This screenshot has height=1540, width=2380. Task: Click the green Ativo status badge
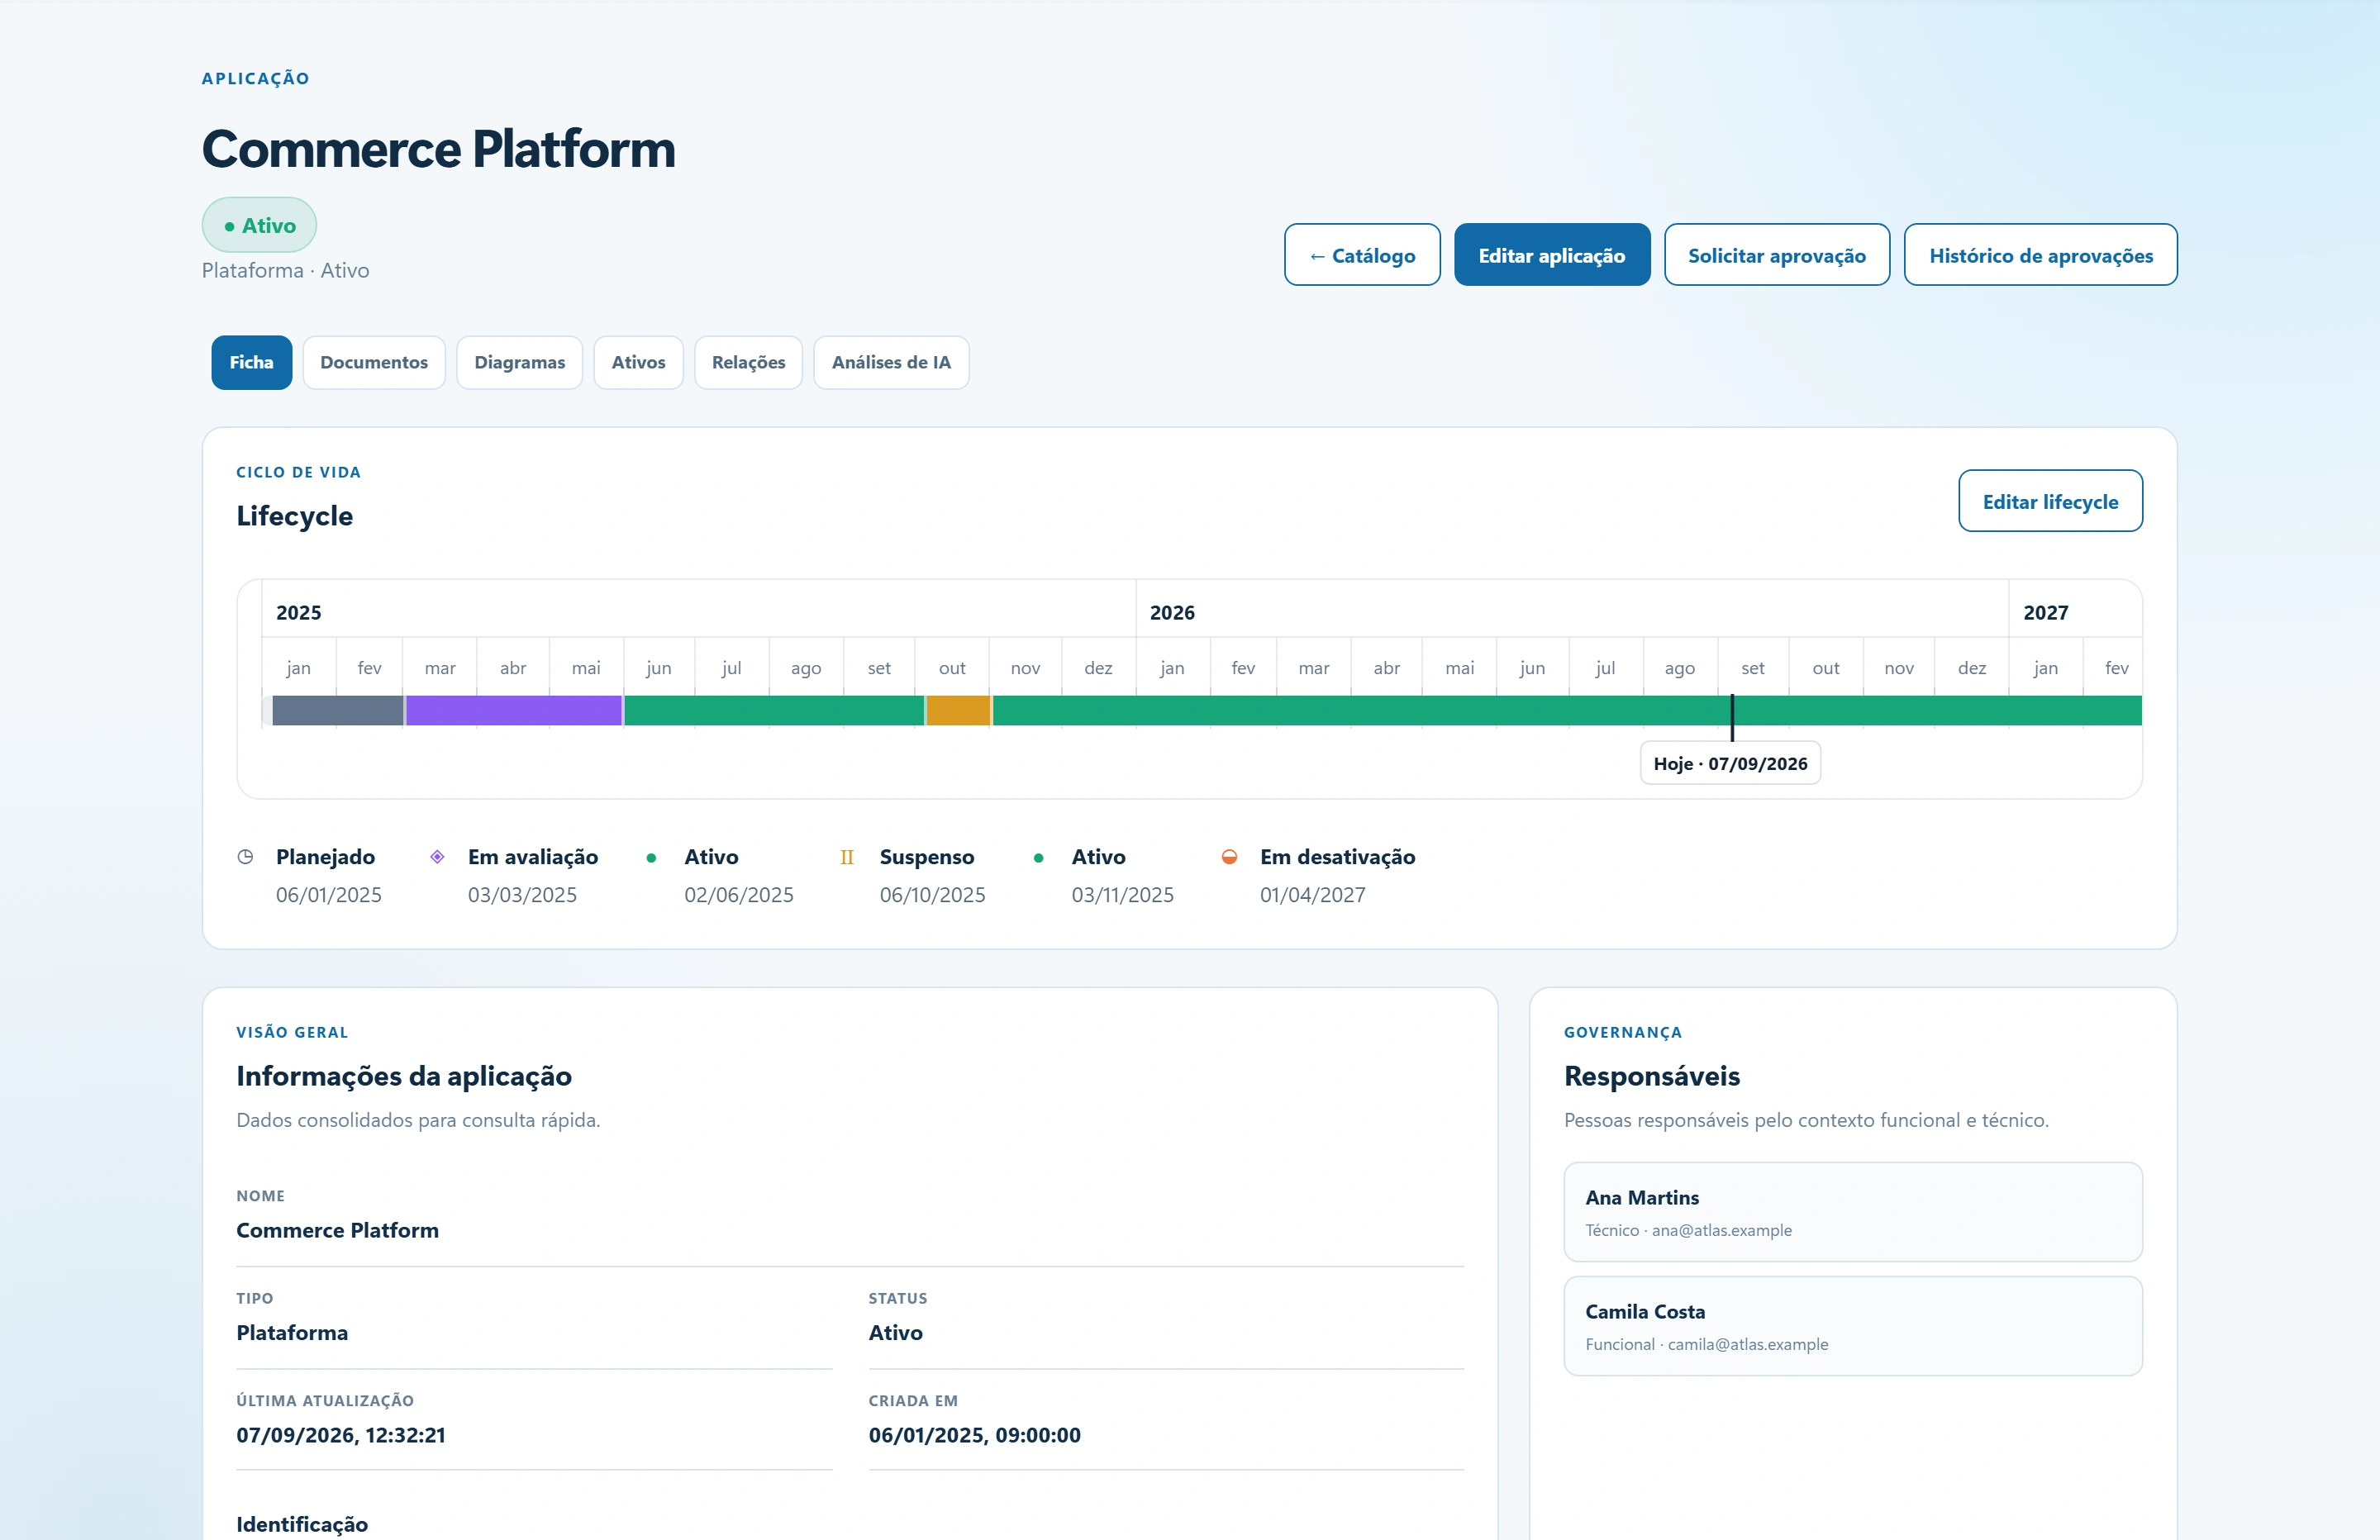tap(259, 225)
